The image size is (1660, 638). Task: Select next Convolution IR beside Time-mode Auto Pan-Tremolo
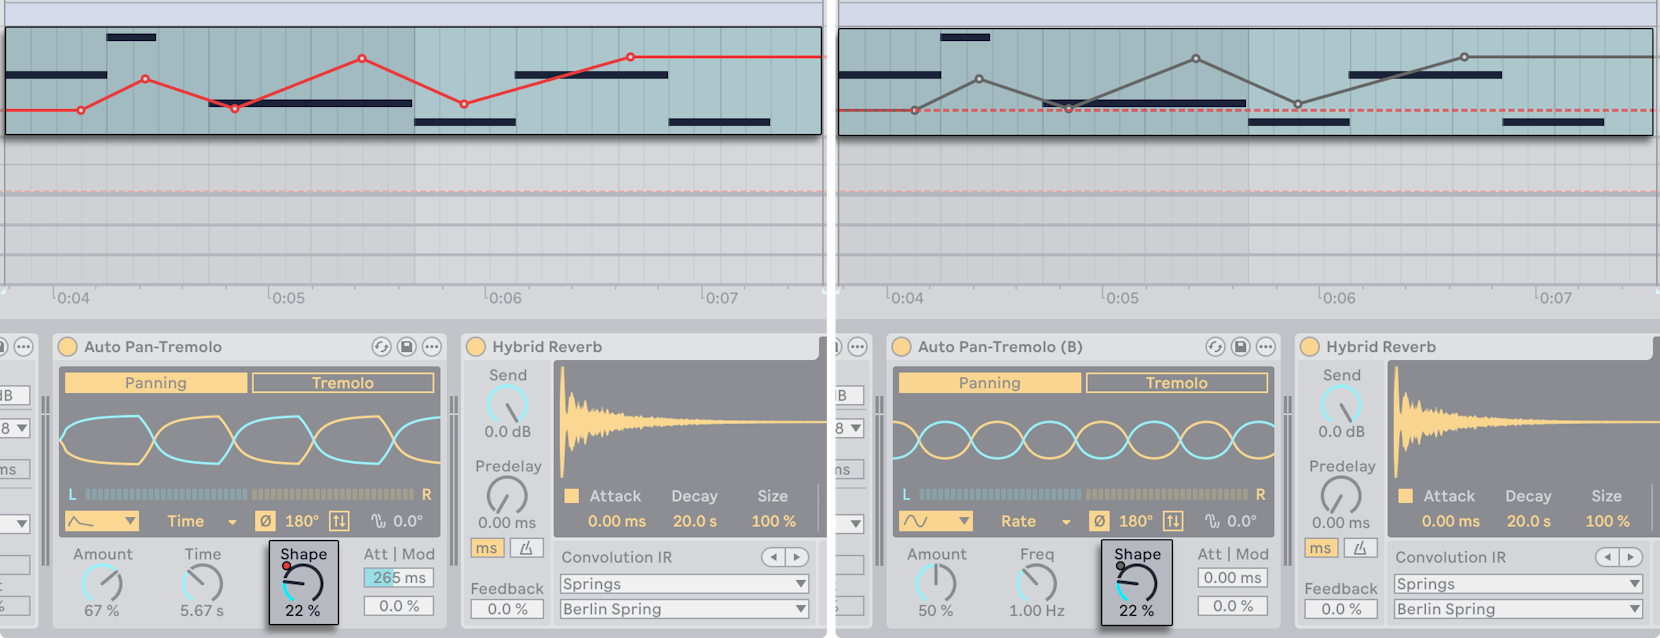click(796, 557)
